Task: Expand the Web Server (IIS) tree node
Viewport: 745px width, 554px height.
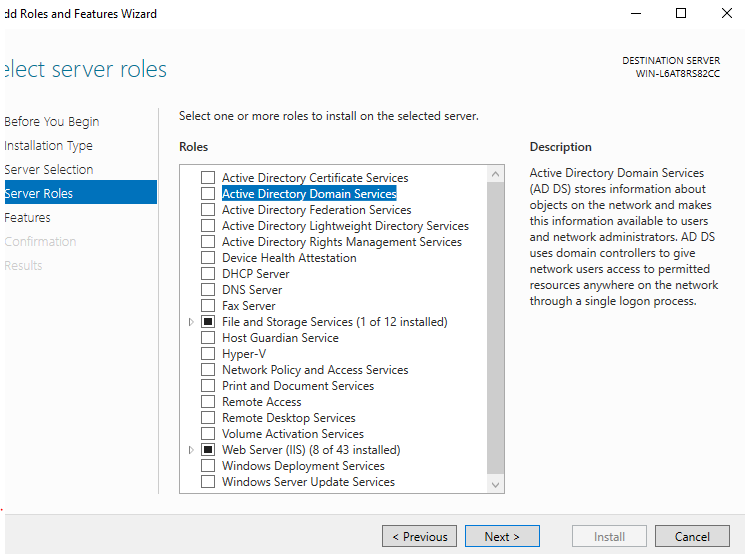Action: [191, 449]
